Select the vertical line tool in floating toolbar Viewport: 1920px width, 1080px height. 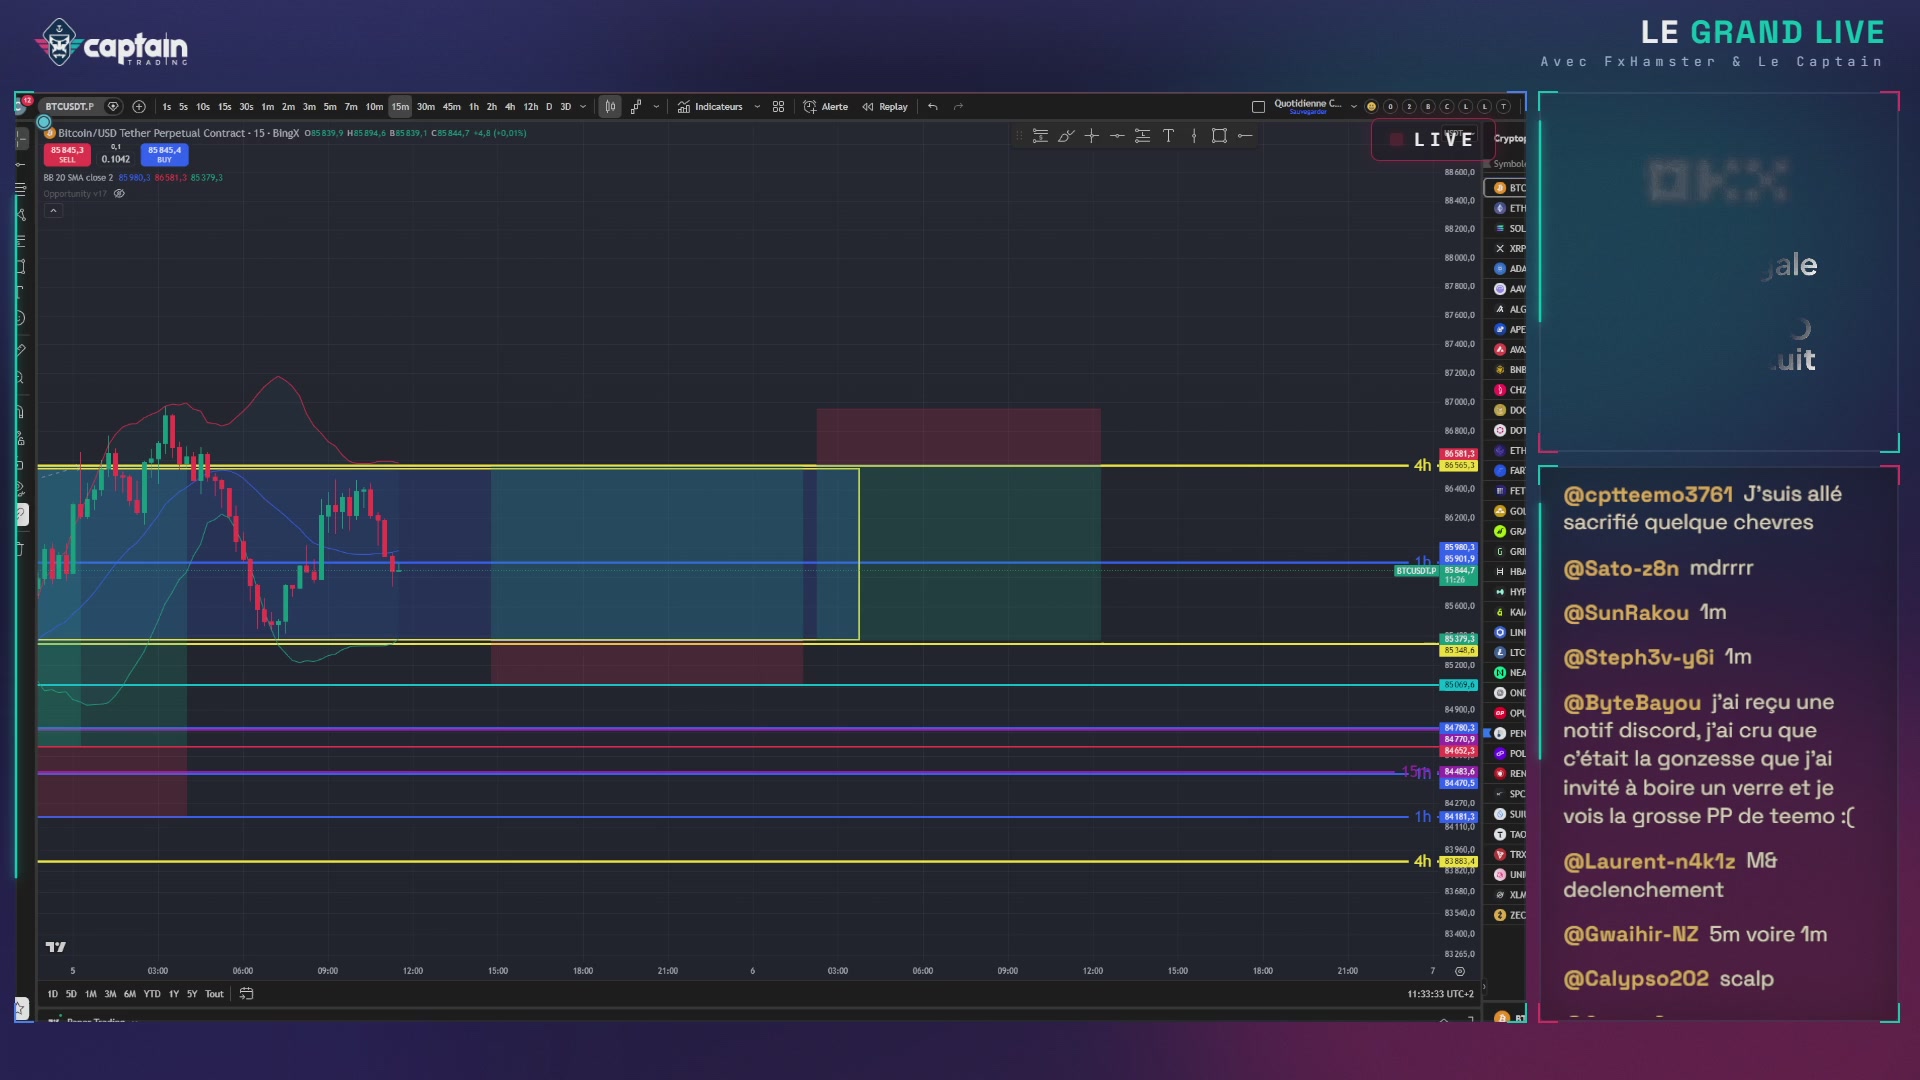coord(1194,136)
